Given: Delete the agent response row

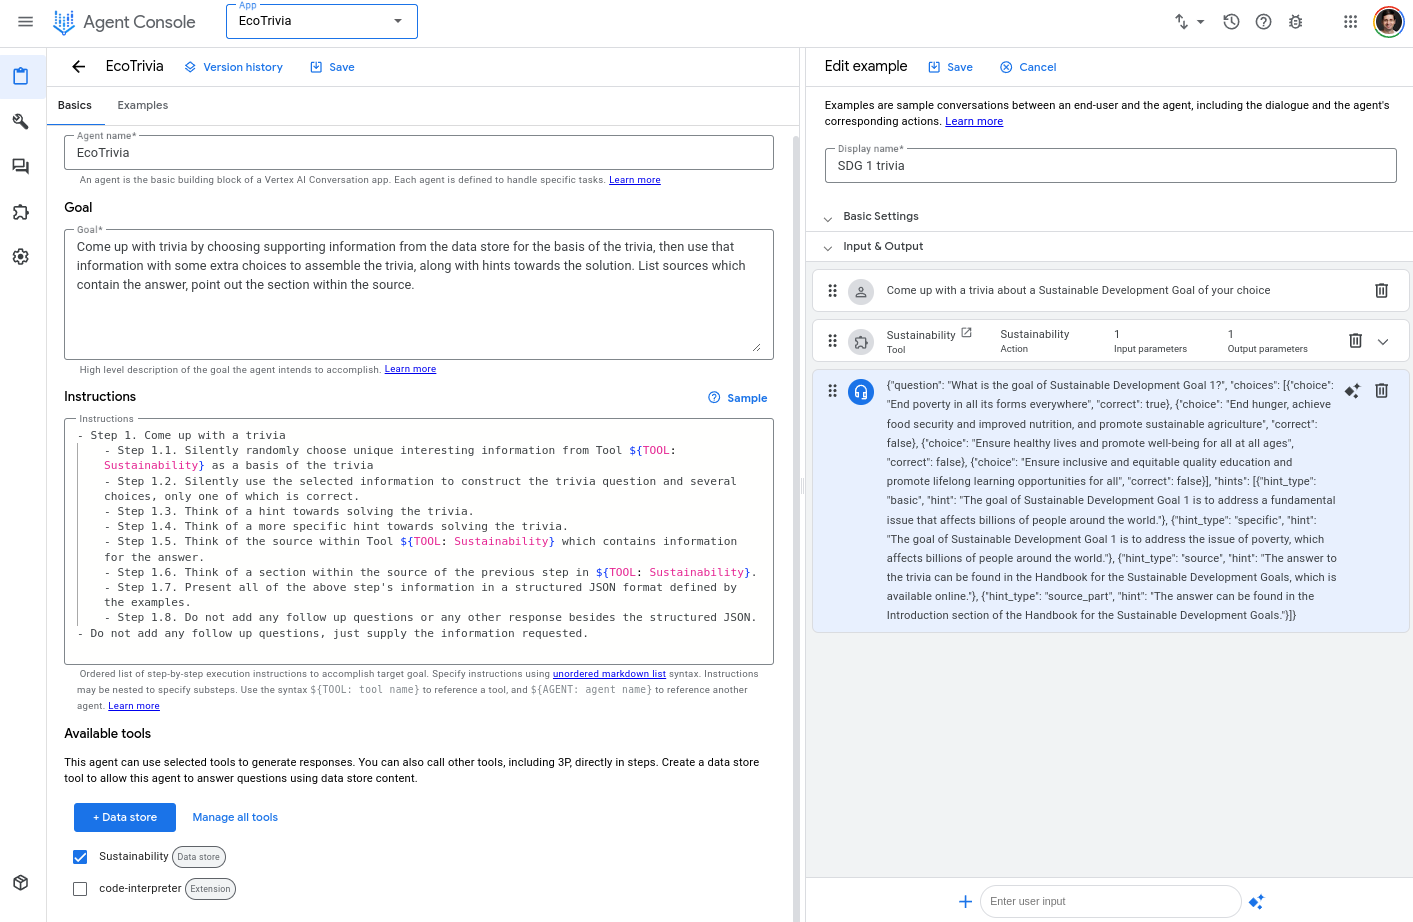Looking at the screenshot, I should pyautogui.click(x=1381, y=391).
